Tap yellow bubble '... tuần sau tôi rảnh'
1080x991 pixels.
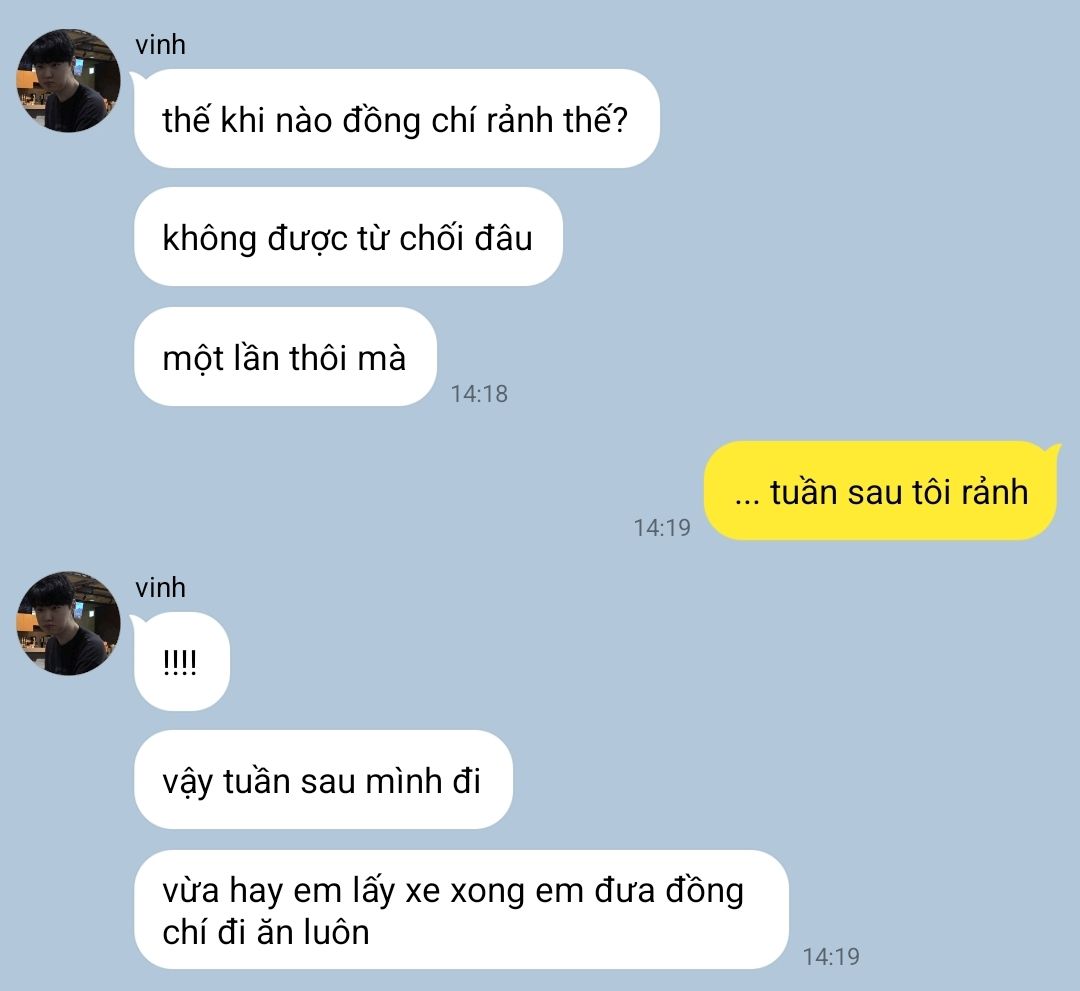coord(882,490)
